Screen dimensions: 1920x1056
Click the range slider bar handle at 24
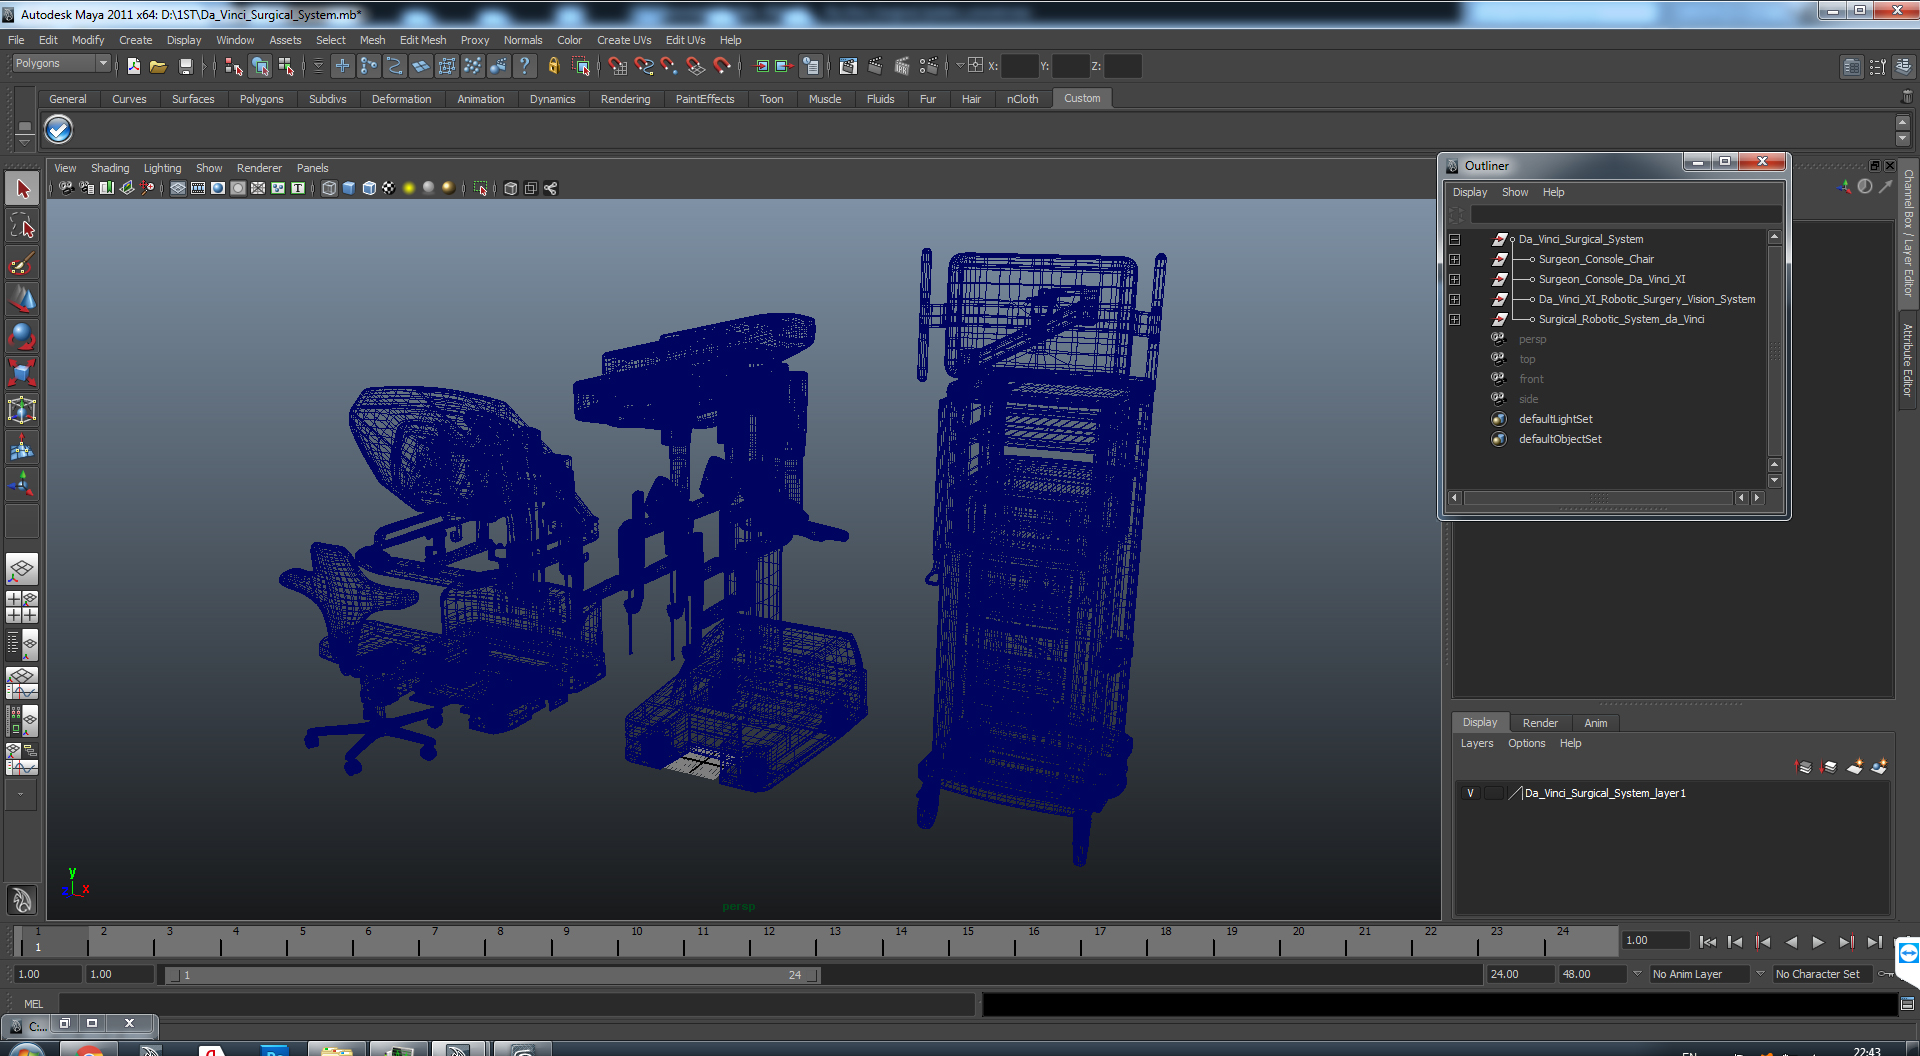pos(812,975)
